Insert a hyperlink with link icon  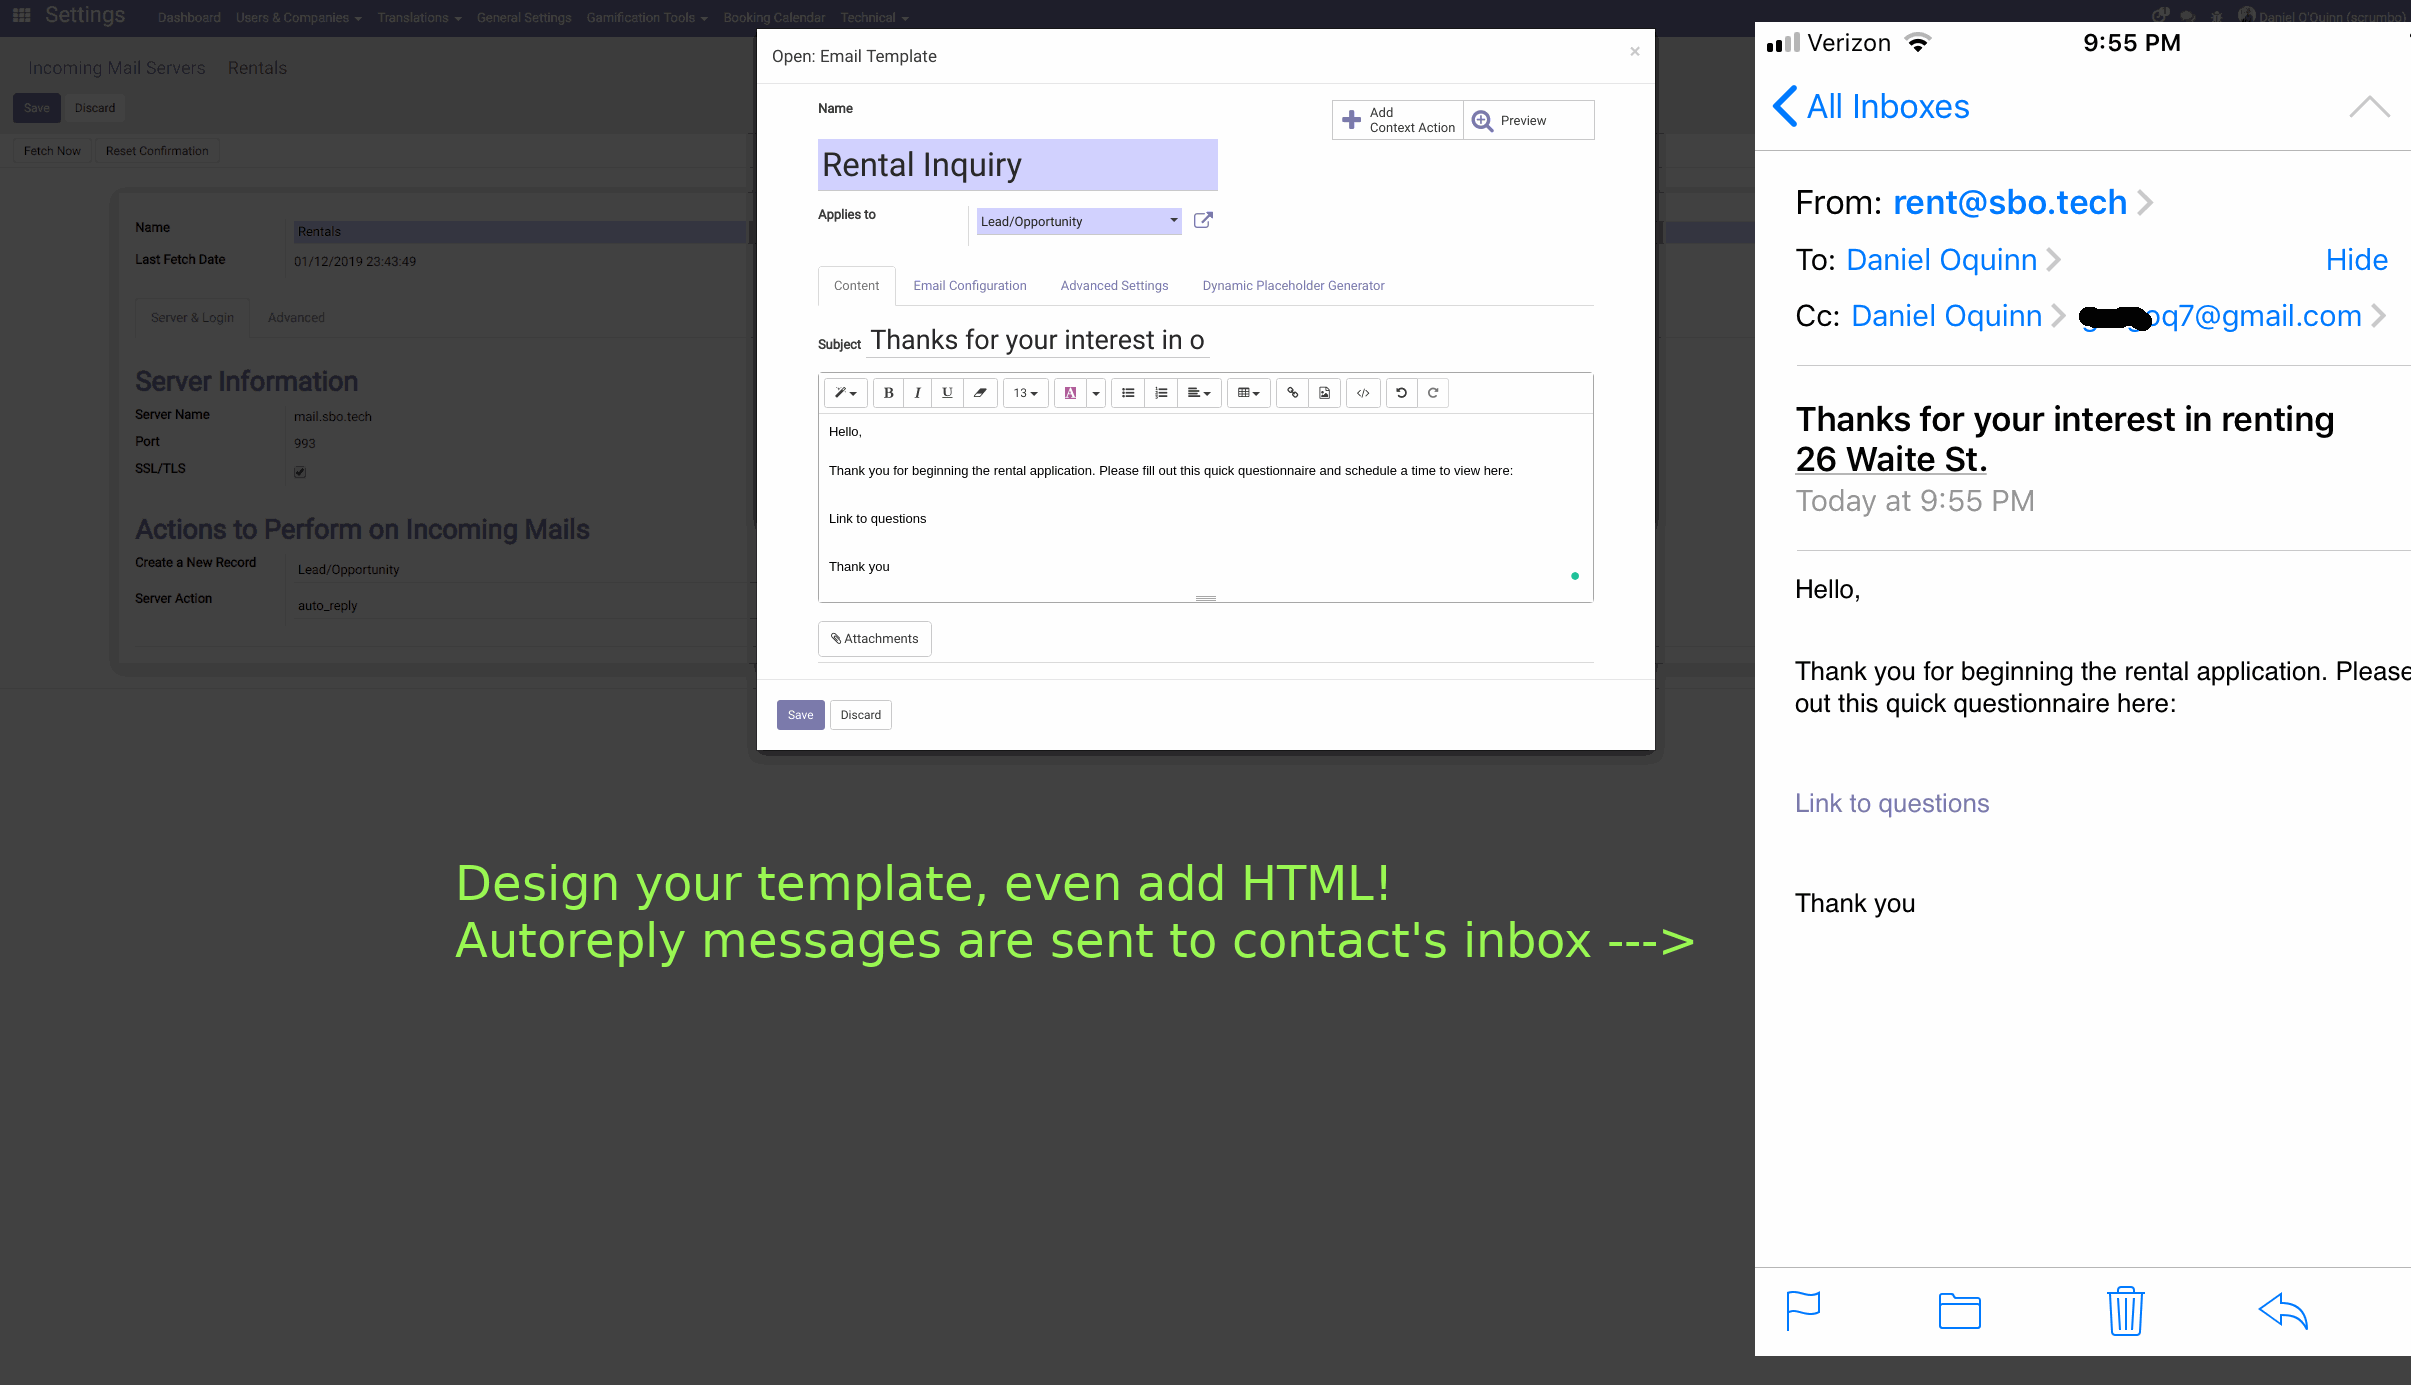pos(1292,393)
